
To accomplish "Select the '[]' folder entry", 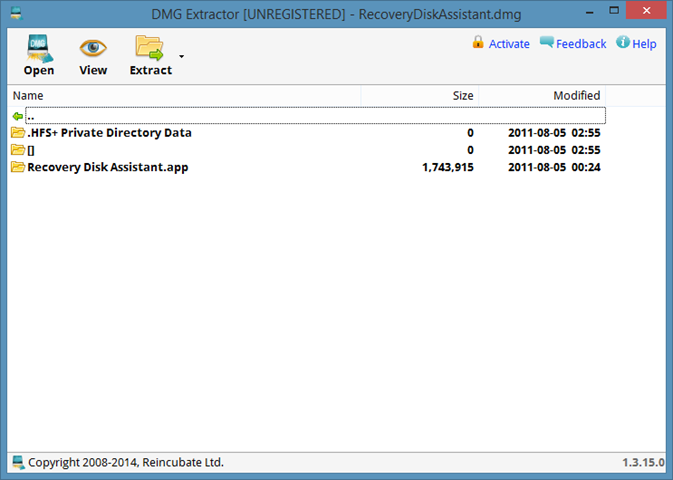I will 31,150.
